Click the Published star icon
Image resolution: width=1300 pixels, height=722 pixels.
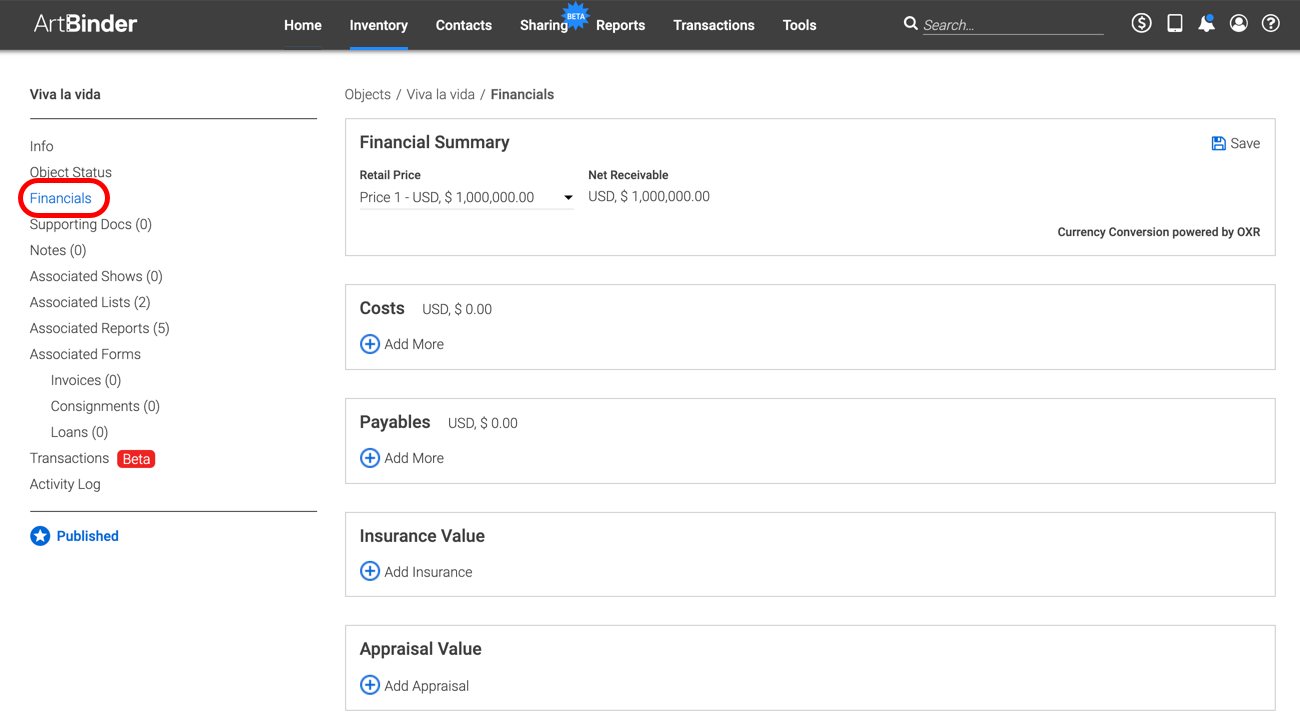40,536
